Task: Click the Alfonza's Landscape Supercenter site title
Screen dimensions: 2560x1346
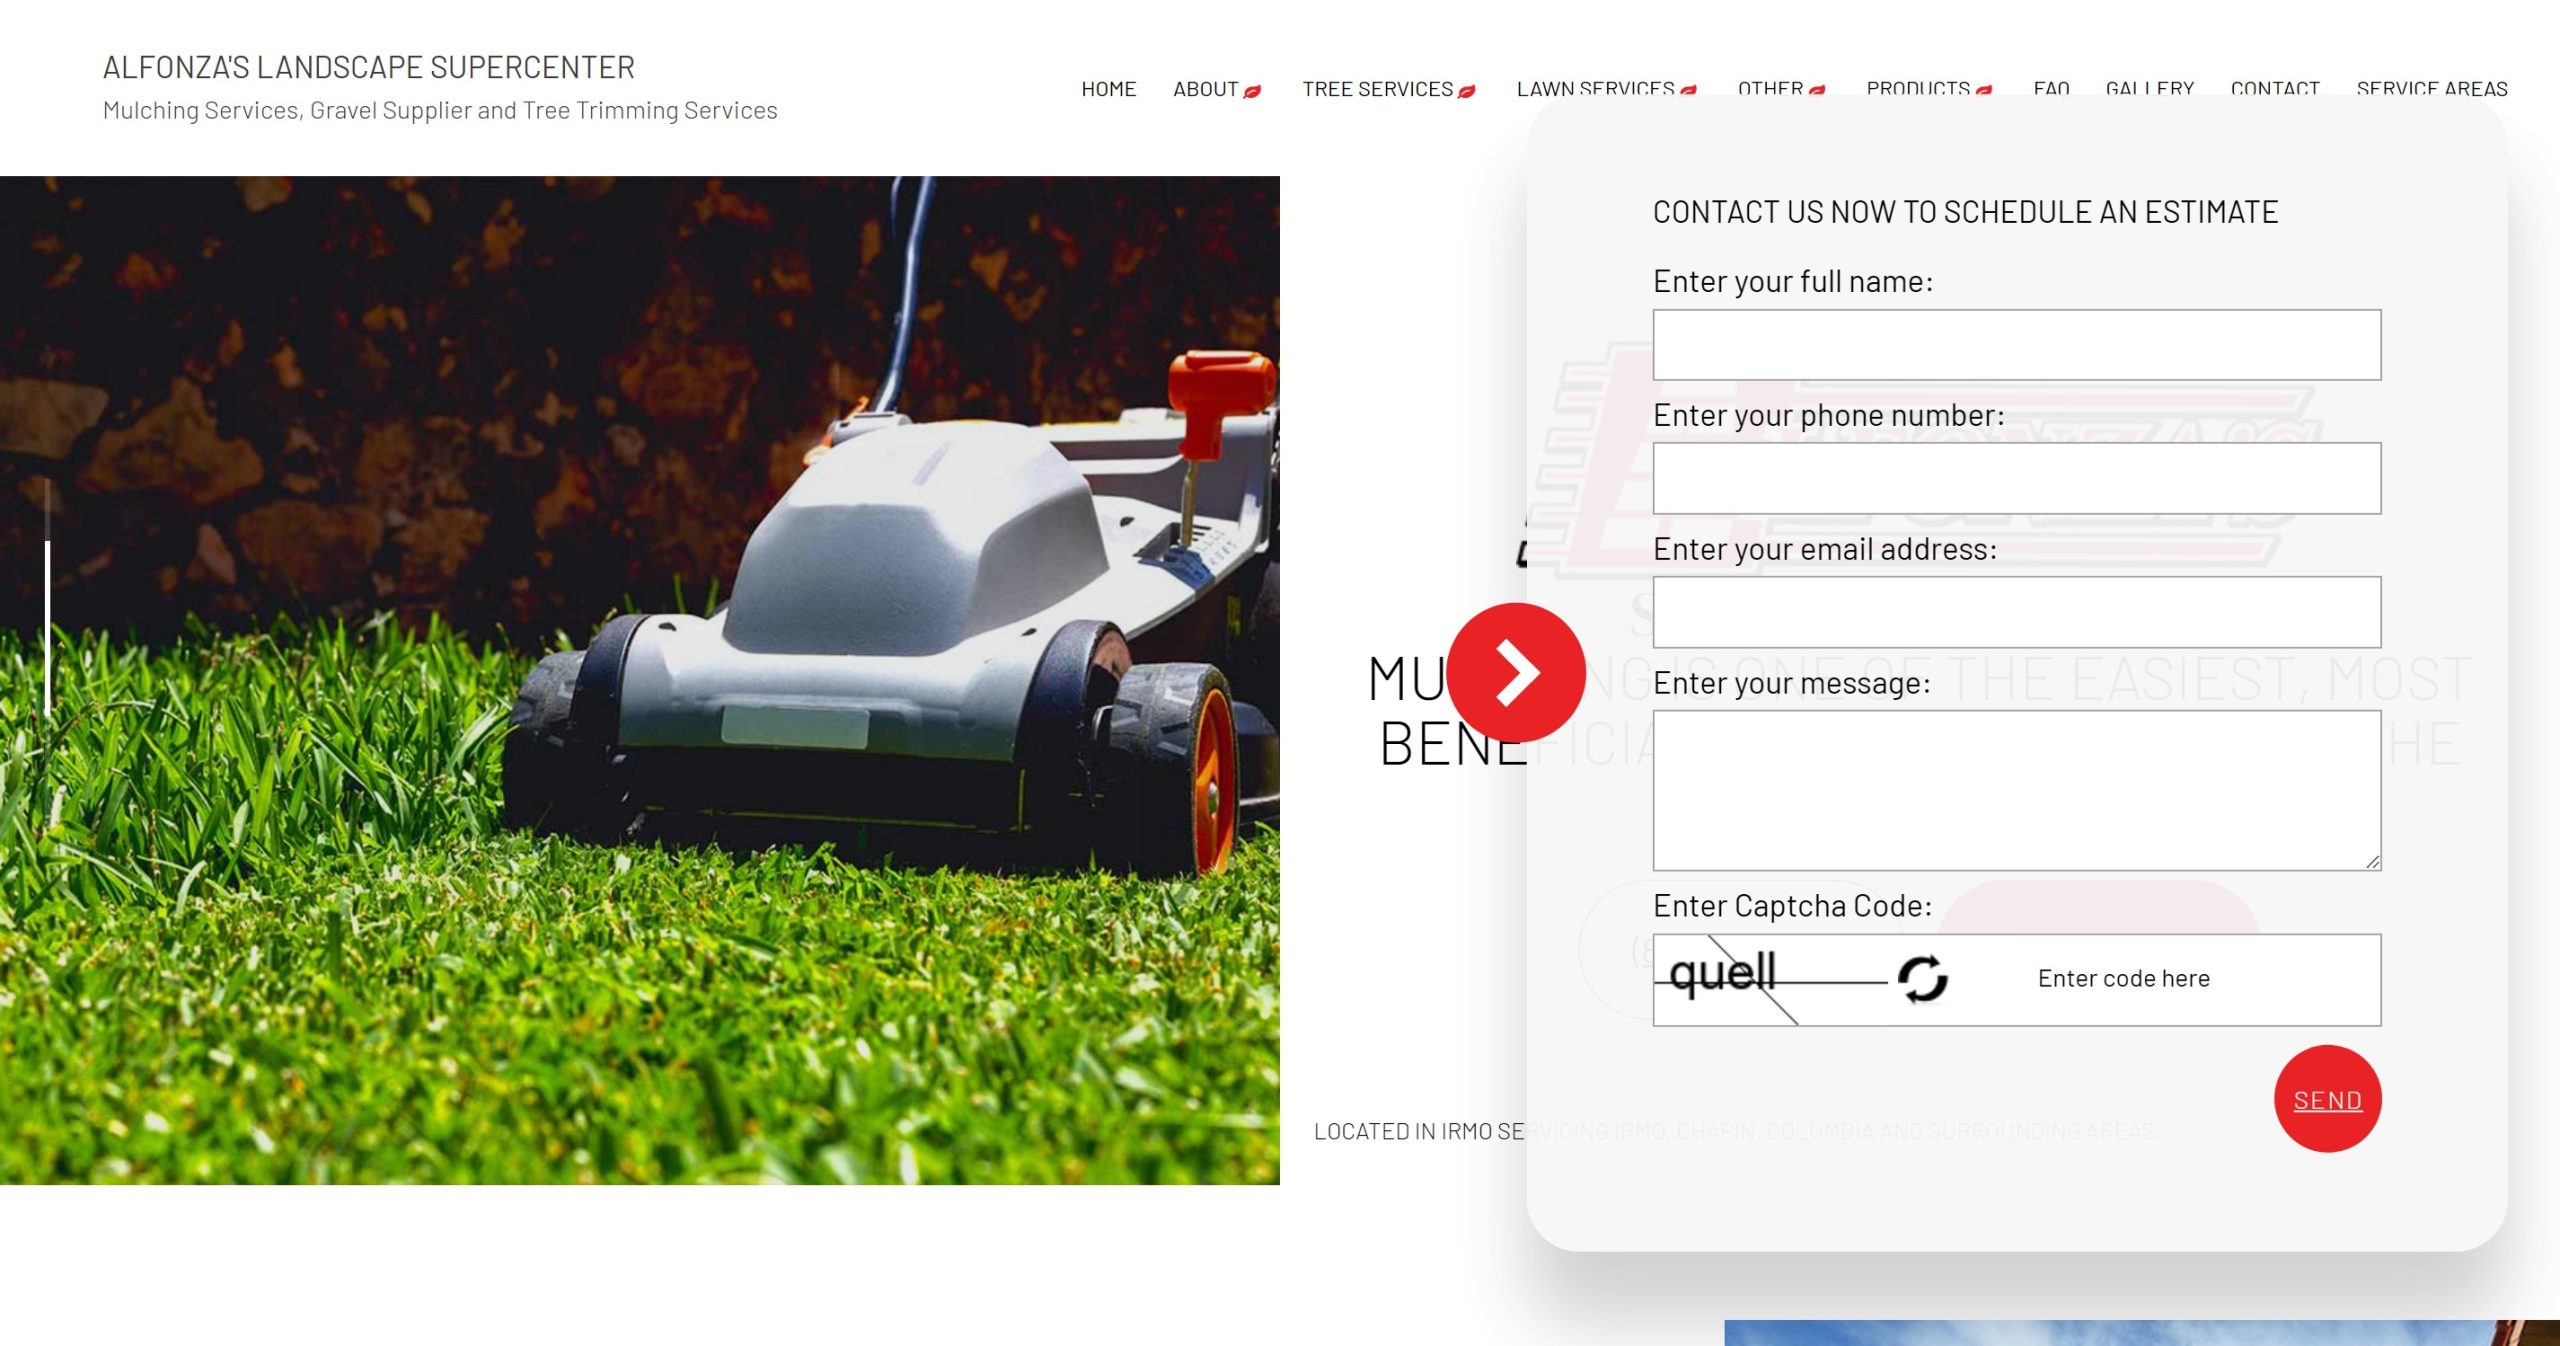Action: [368, 67]
